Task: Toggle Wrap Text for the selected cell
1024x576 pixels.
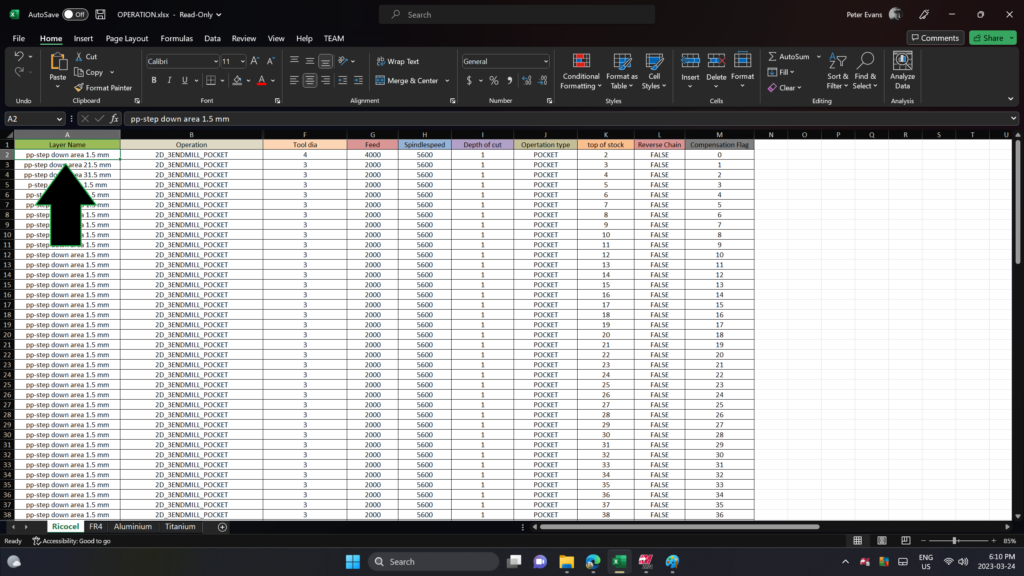Action: point(397,61)
